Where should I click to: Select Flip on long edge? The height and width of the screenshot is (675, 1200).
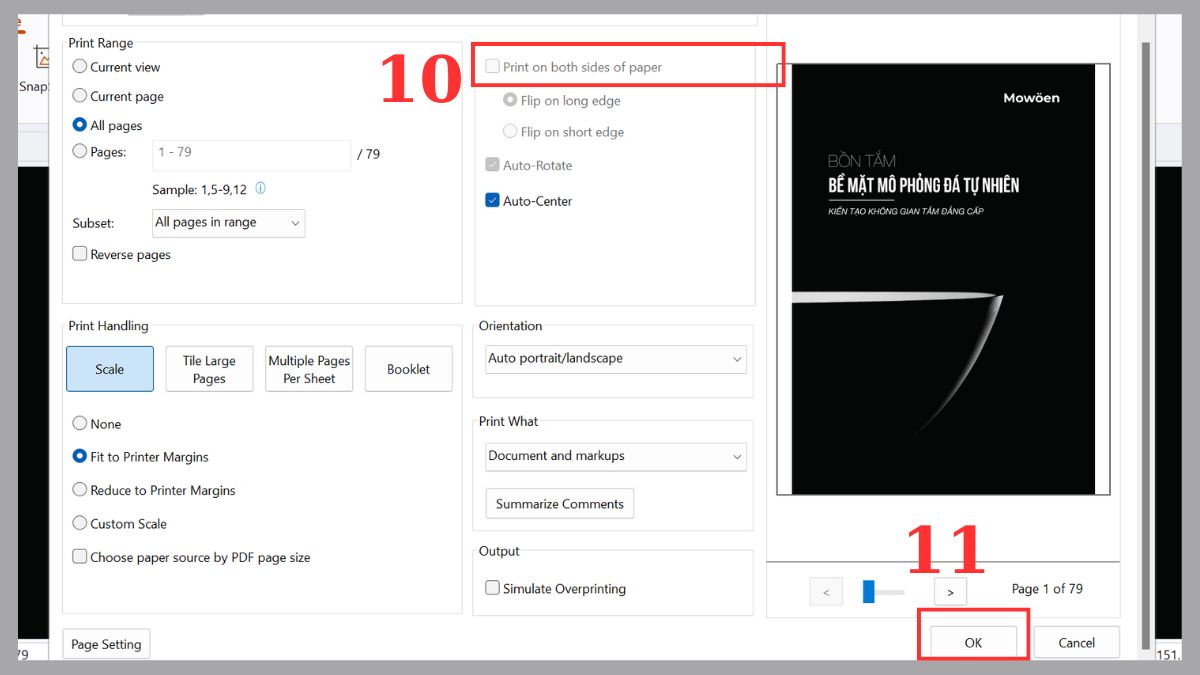coord(510,100)
